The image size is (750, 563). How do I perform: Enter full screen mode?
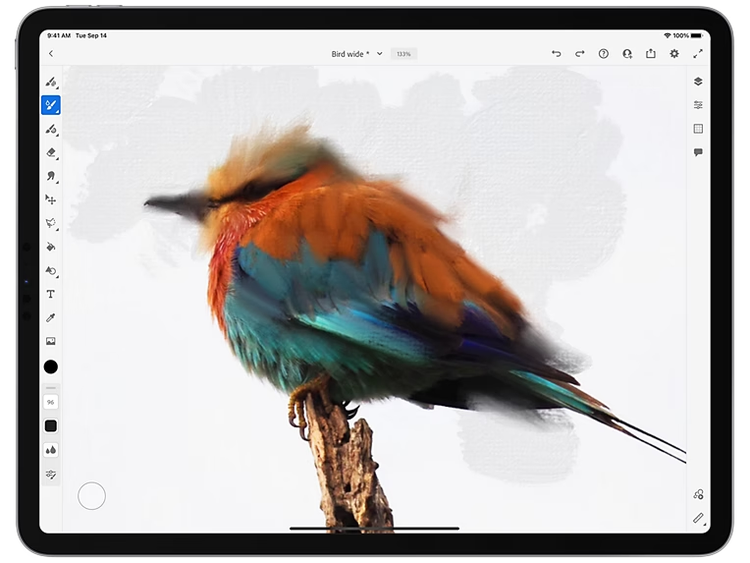[x=698, y=54]
